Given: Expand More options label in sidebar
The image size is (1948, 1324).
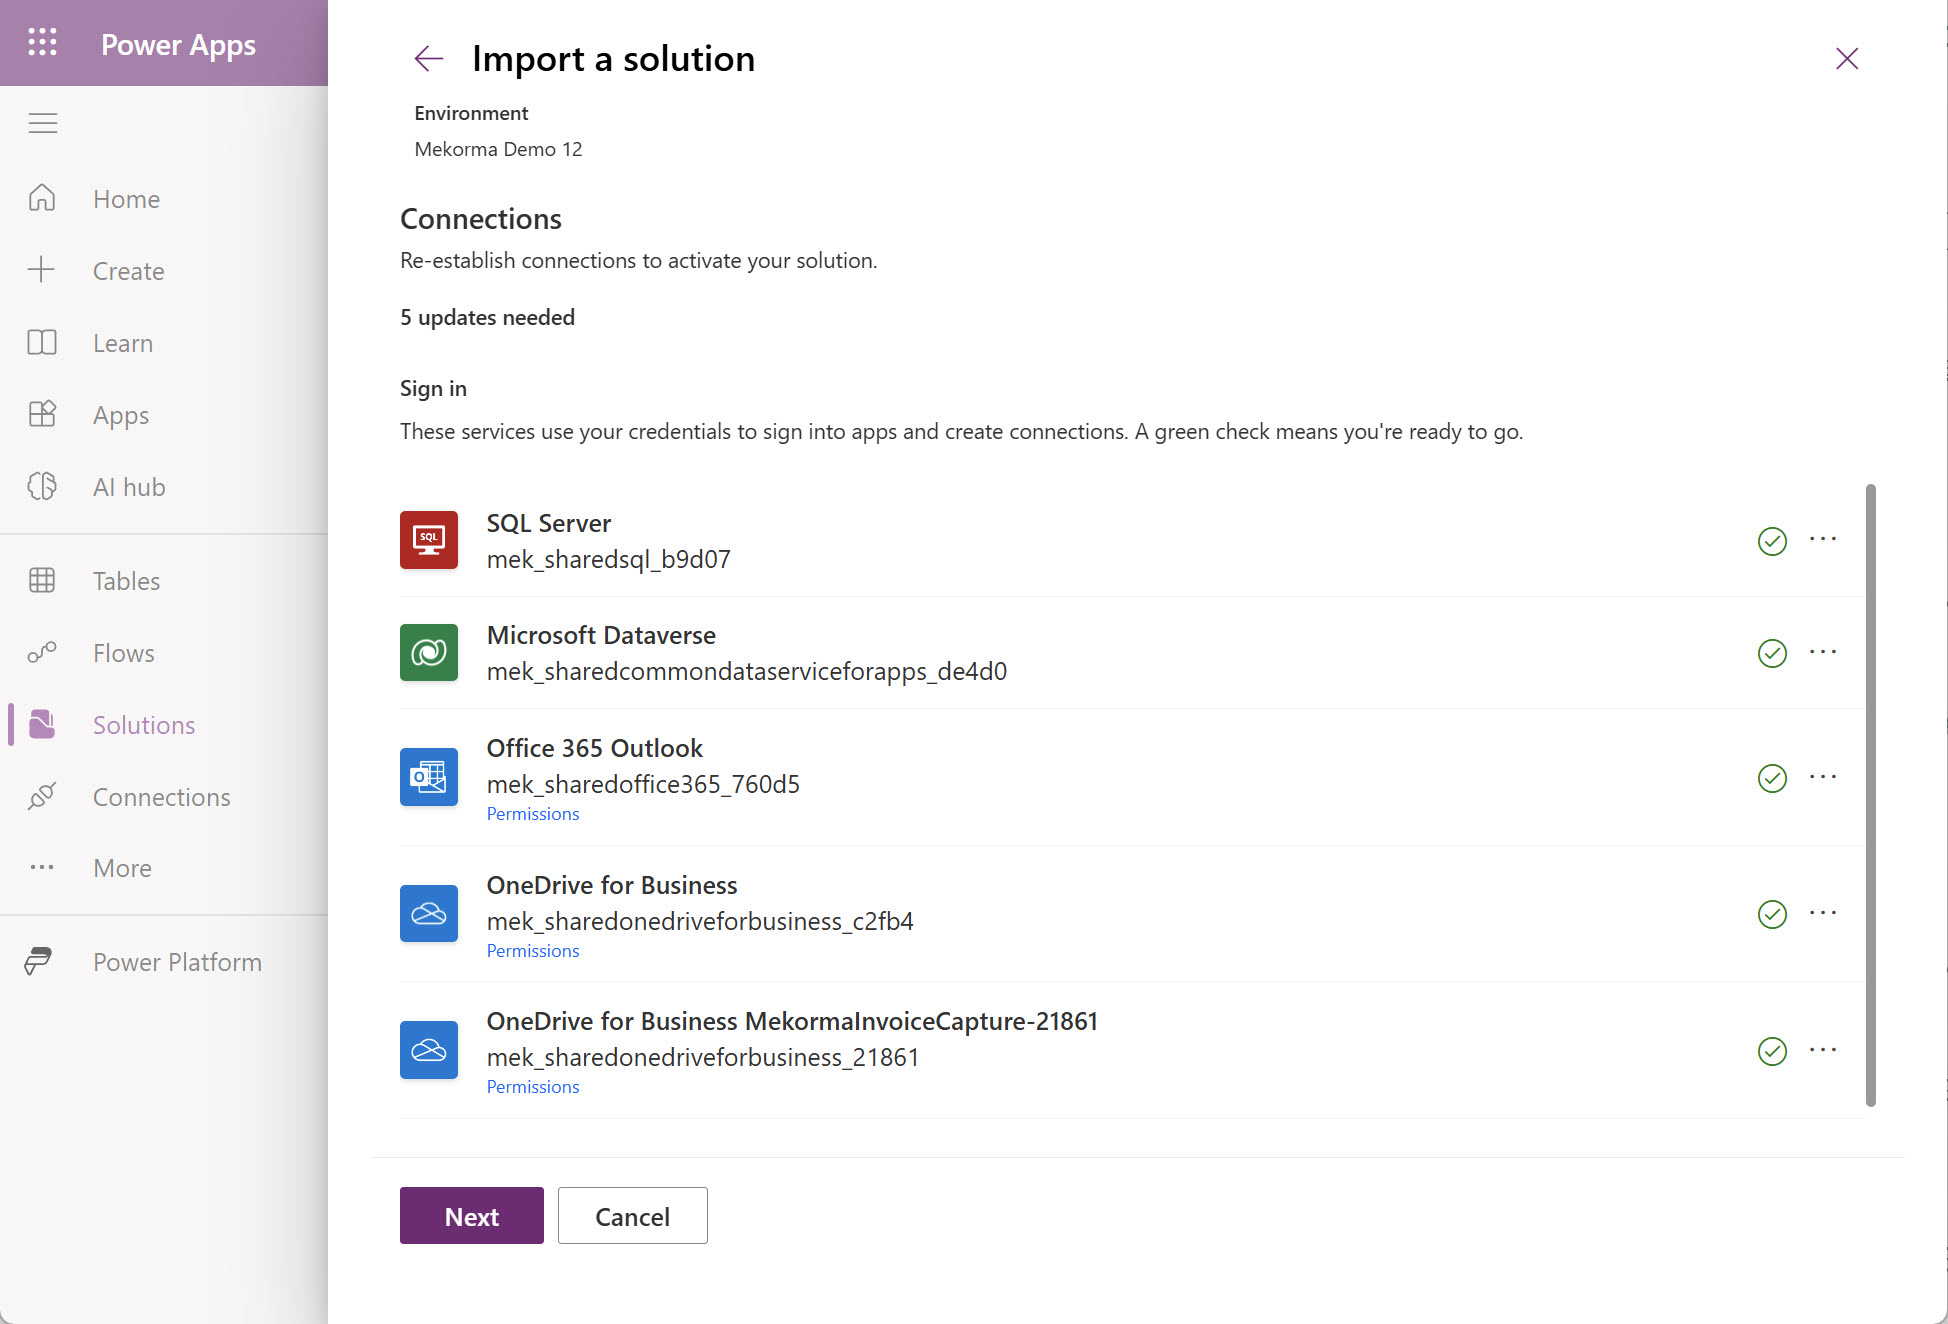Looking at the screenshot, I should point(122,868).
